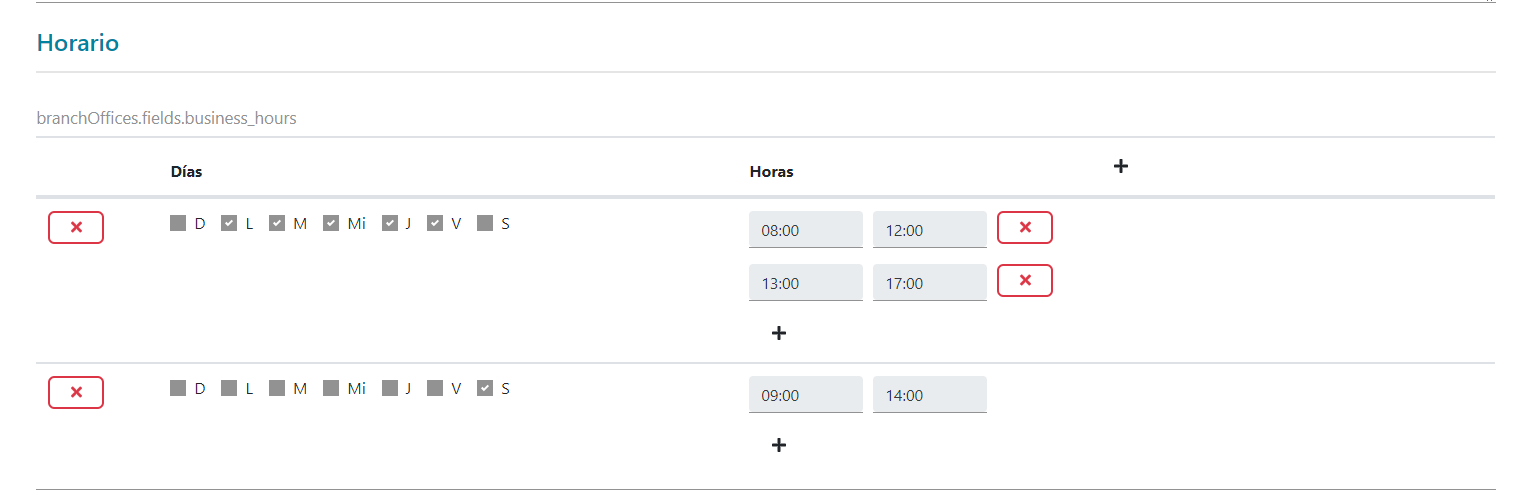The height and width of the screenshot is (500, 1516).
Task: Delete the first schedule row with its X button
Action: coord(76,228)
